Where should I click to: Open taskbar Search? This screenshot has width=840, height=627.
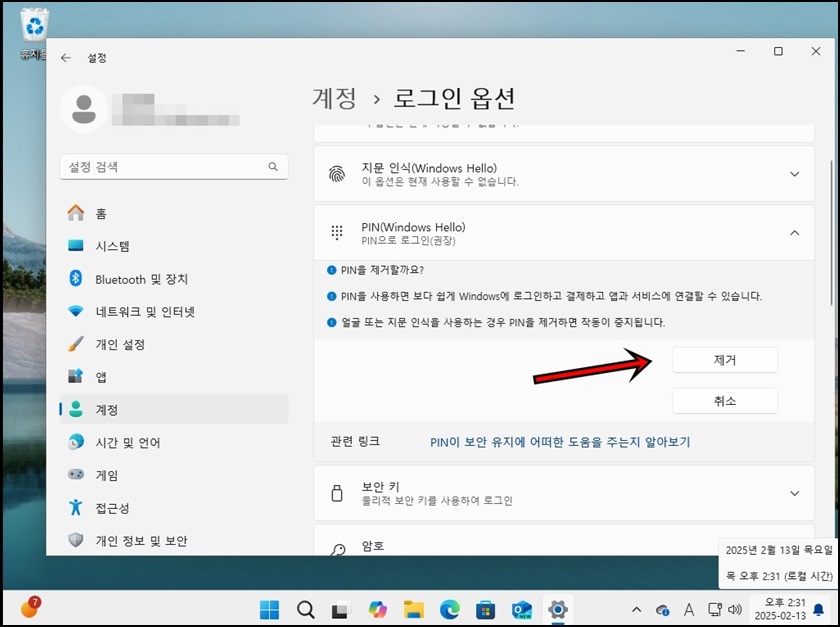click(x=305, y=609)
